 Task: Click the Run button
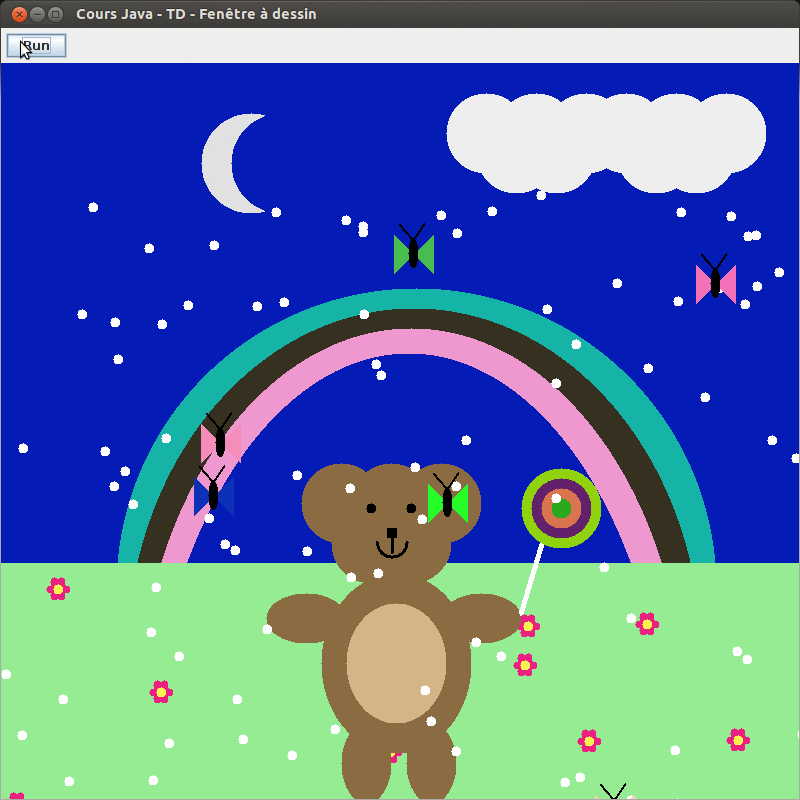tap(36, 45)
